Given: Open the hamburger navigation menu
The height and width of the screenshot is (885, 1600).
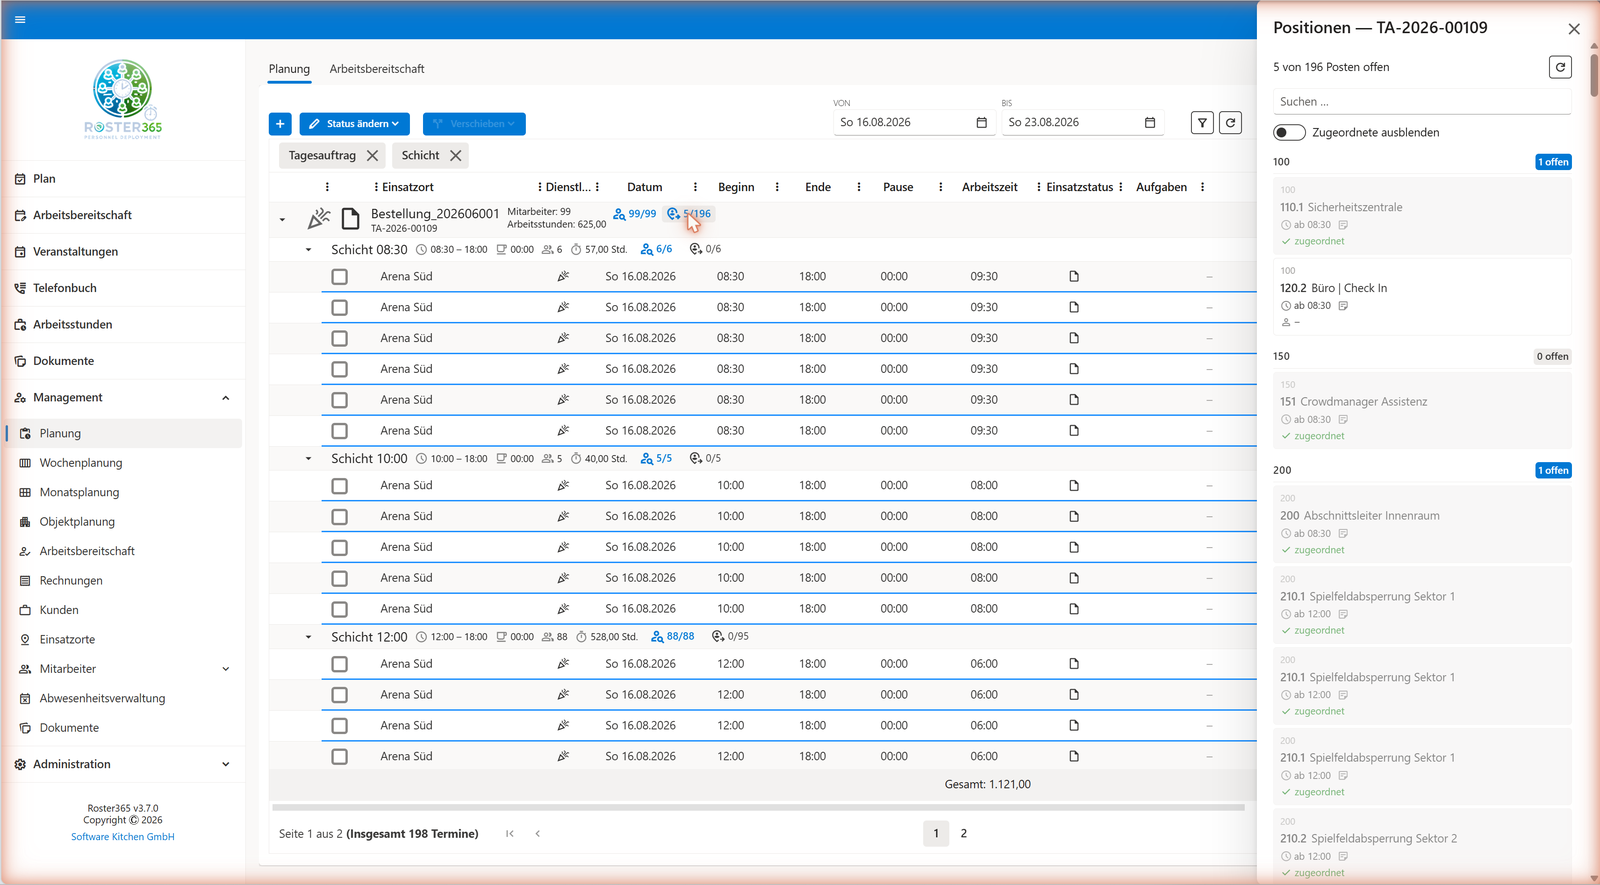Looking at the screenshot, I should [x=20, y=19].
